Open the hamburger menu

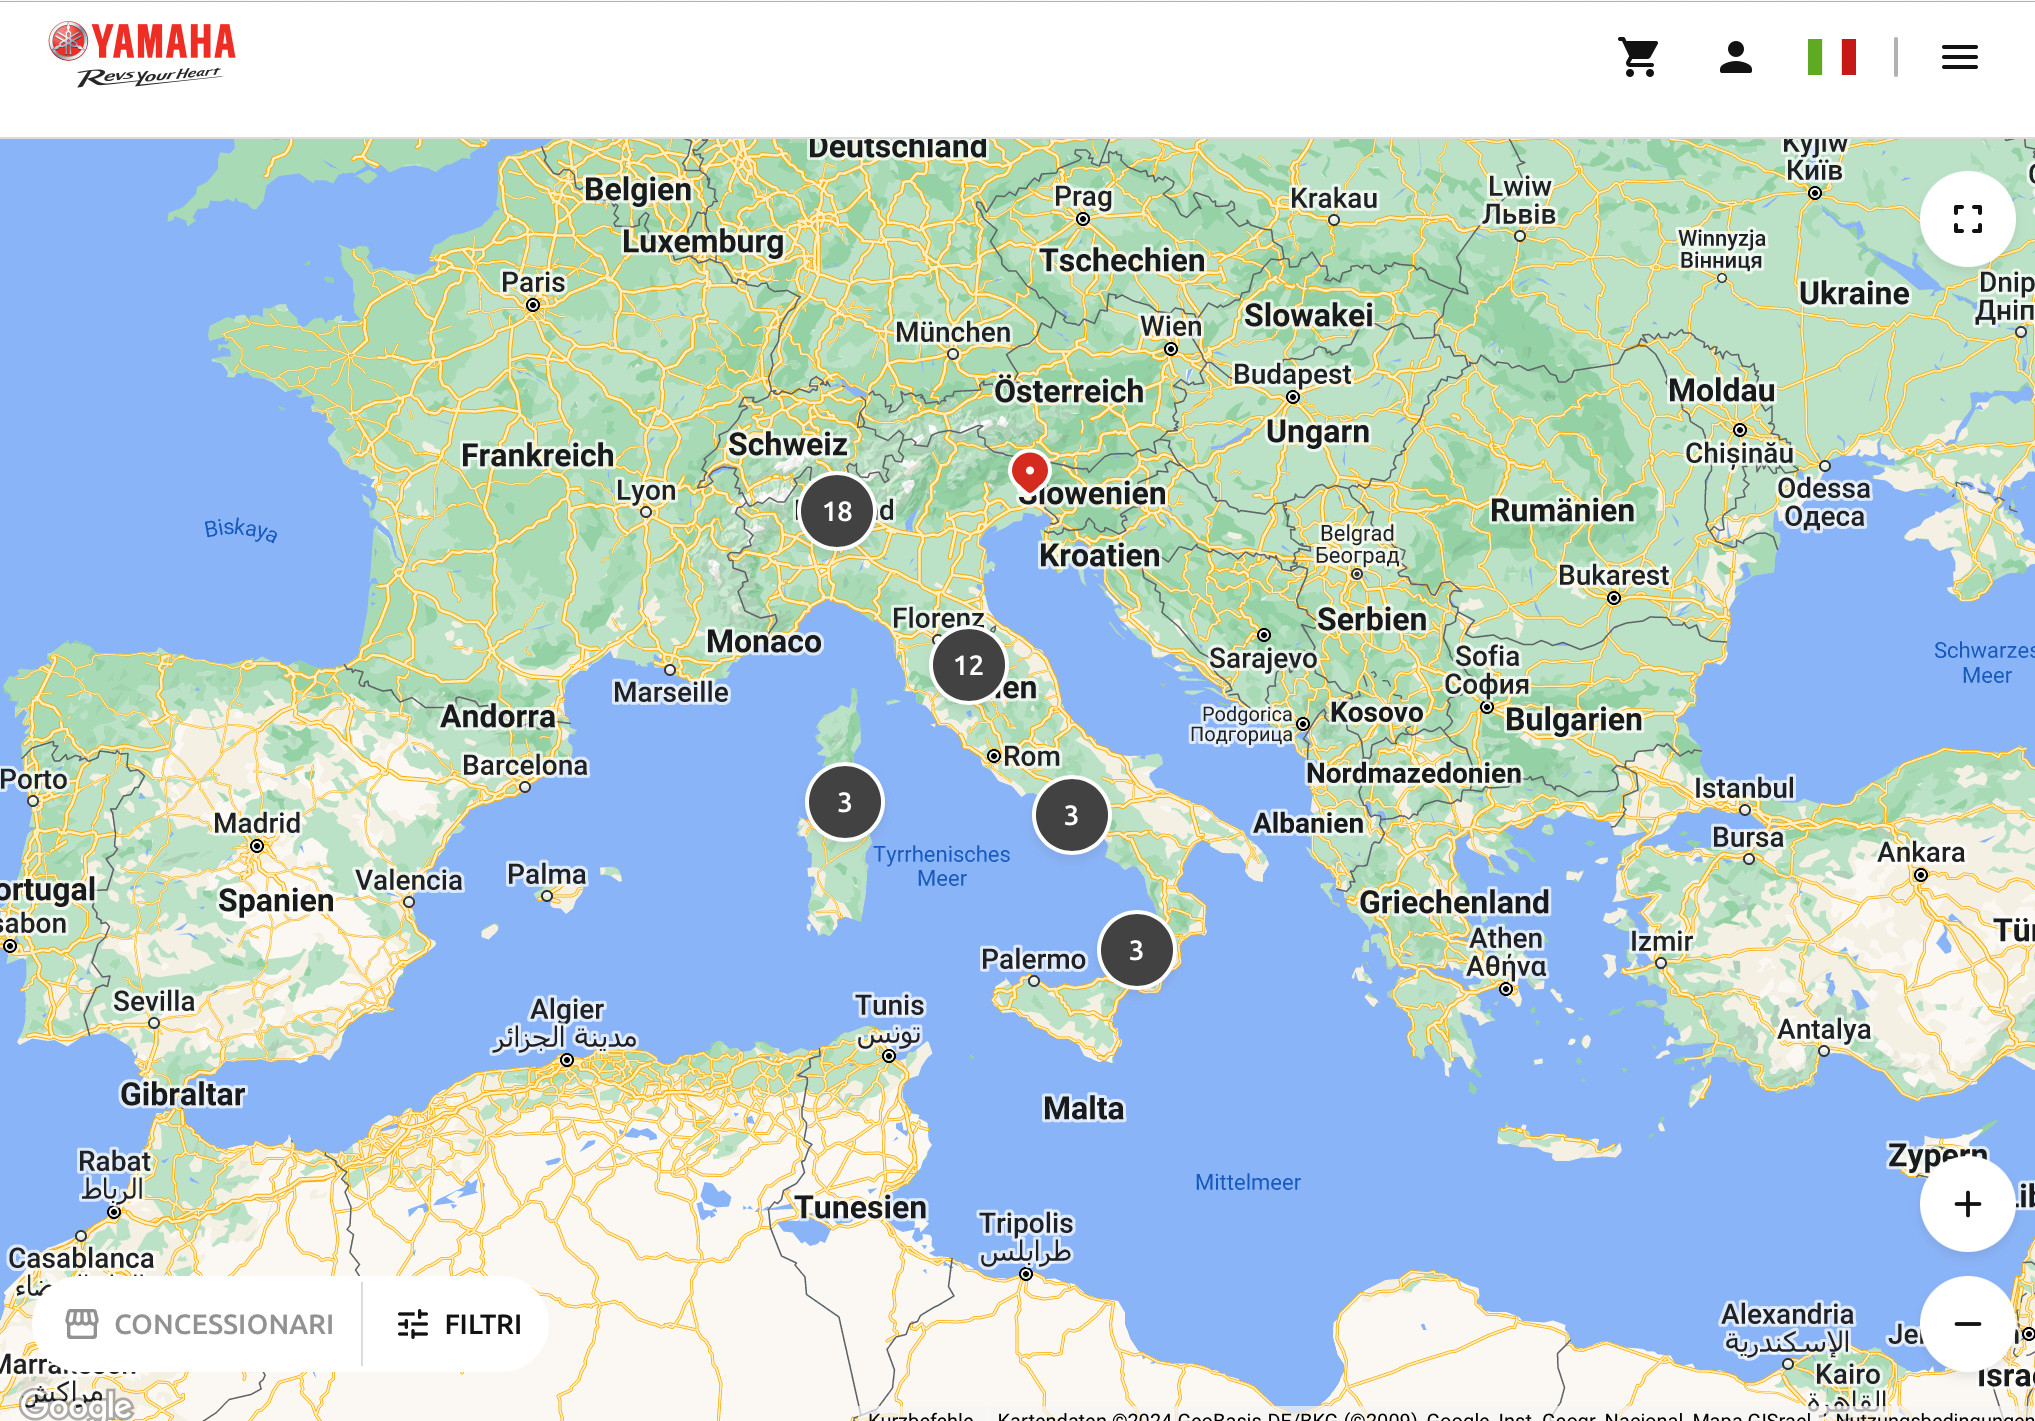(x=1959, y=58)
